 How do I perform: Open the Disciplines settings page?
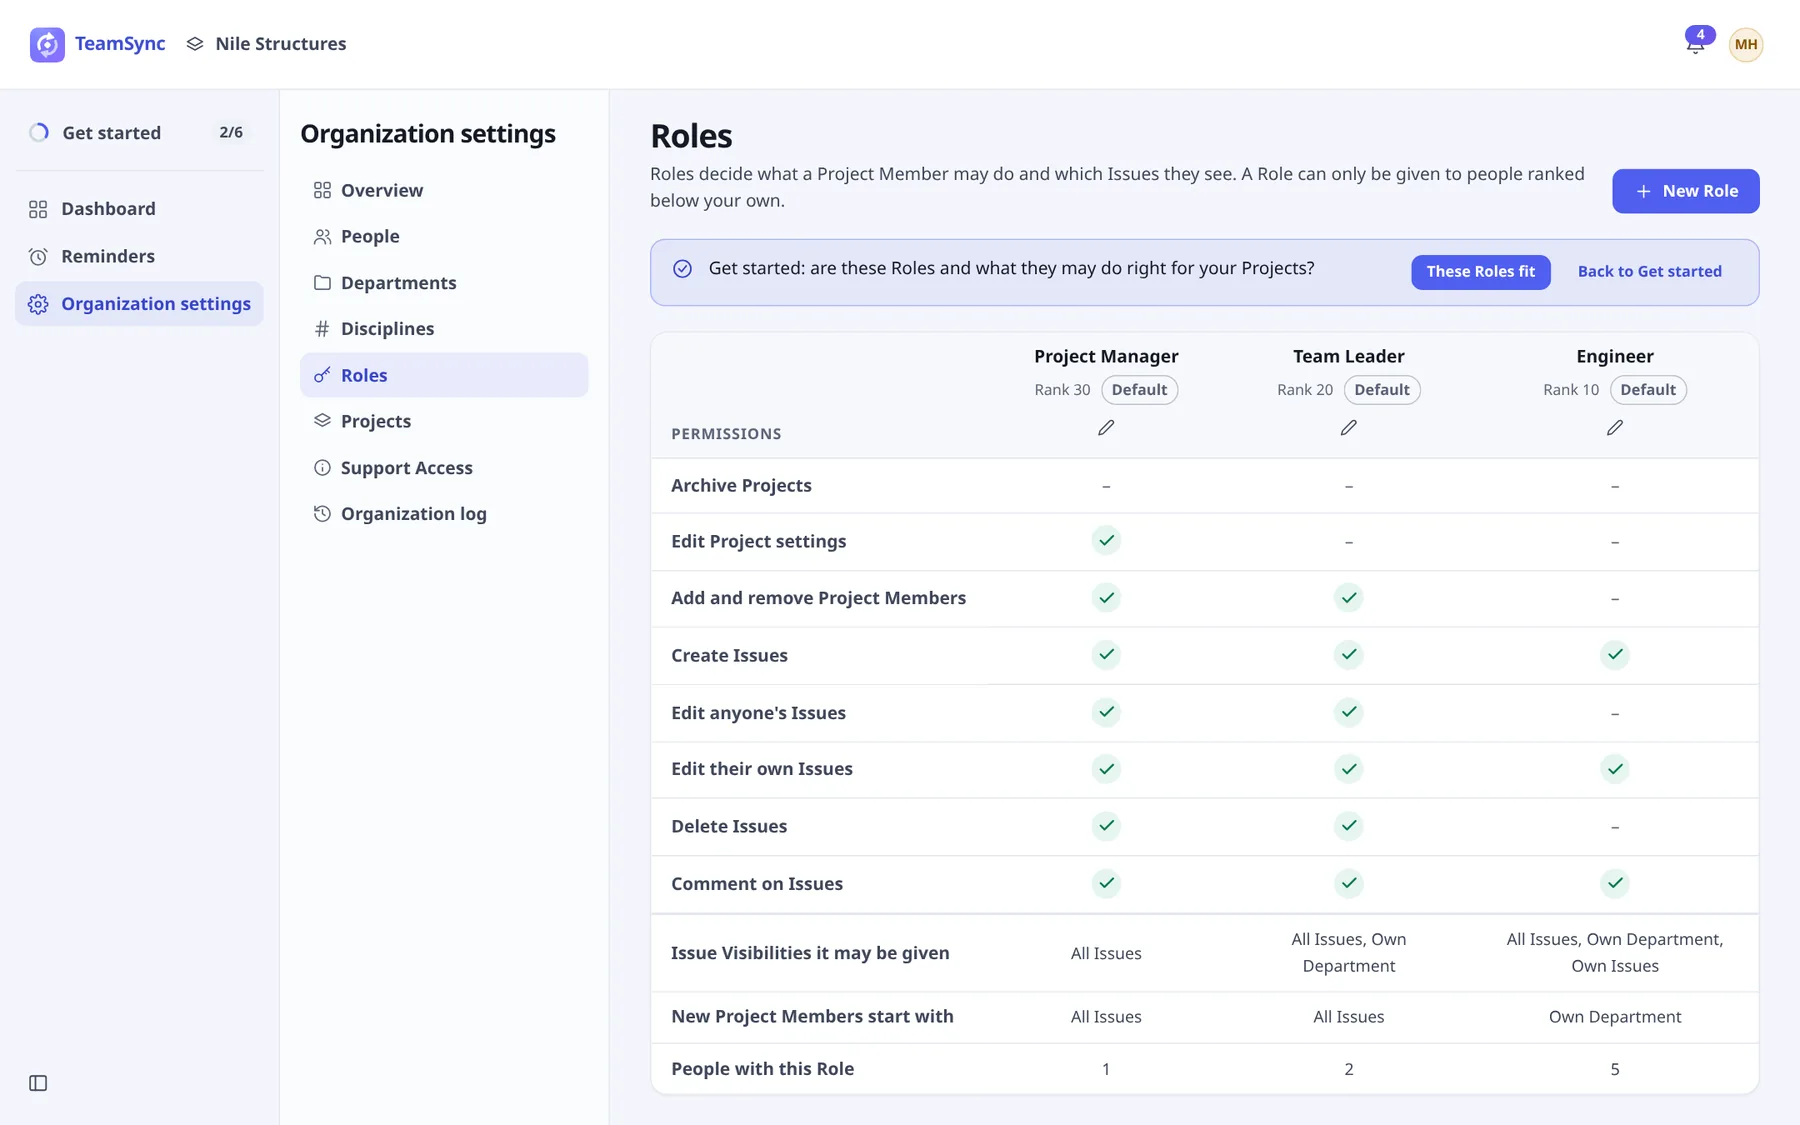pos(444,329)
